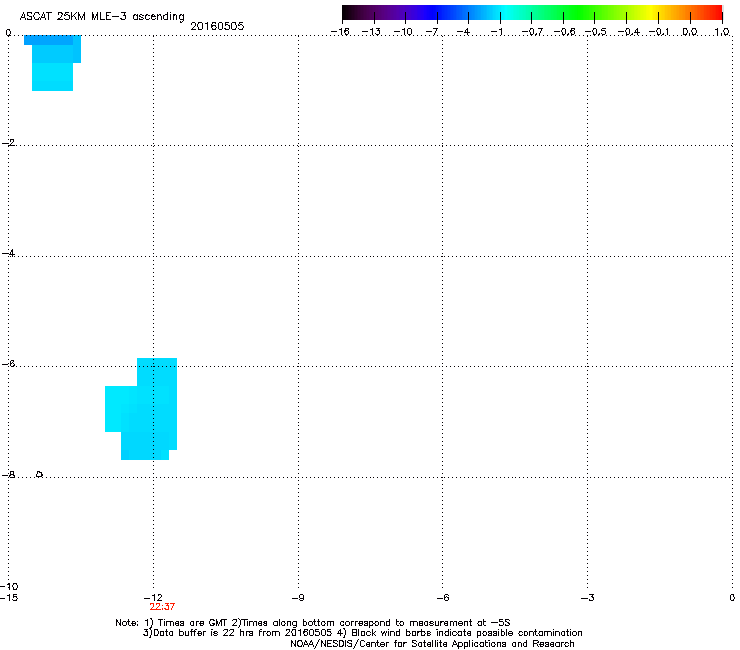Click the color bar label '-4'
The width and height of the screenshot is (740, 650).
(x=463, y=32)
